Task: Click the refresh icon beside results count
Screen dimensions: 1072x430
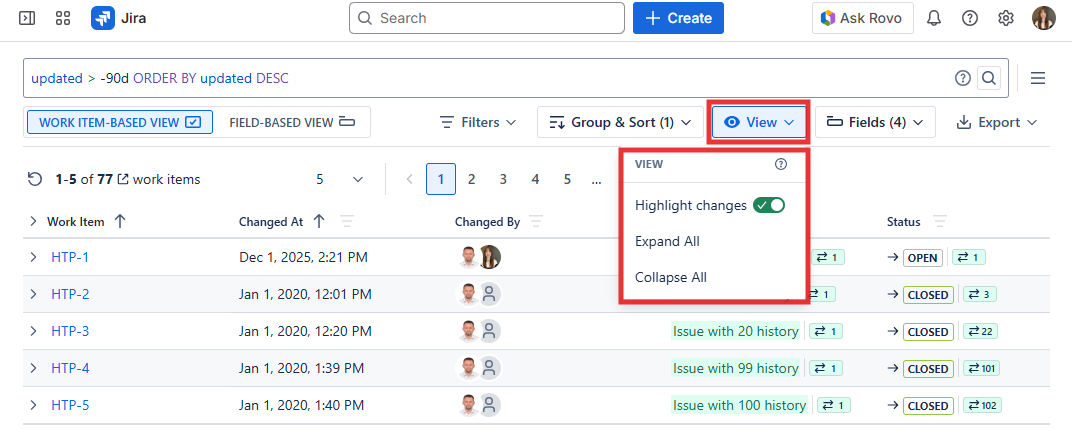Action: (x=35, y=179)
